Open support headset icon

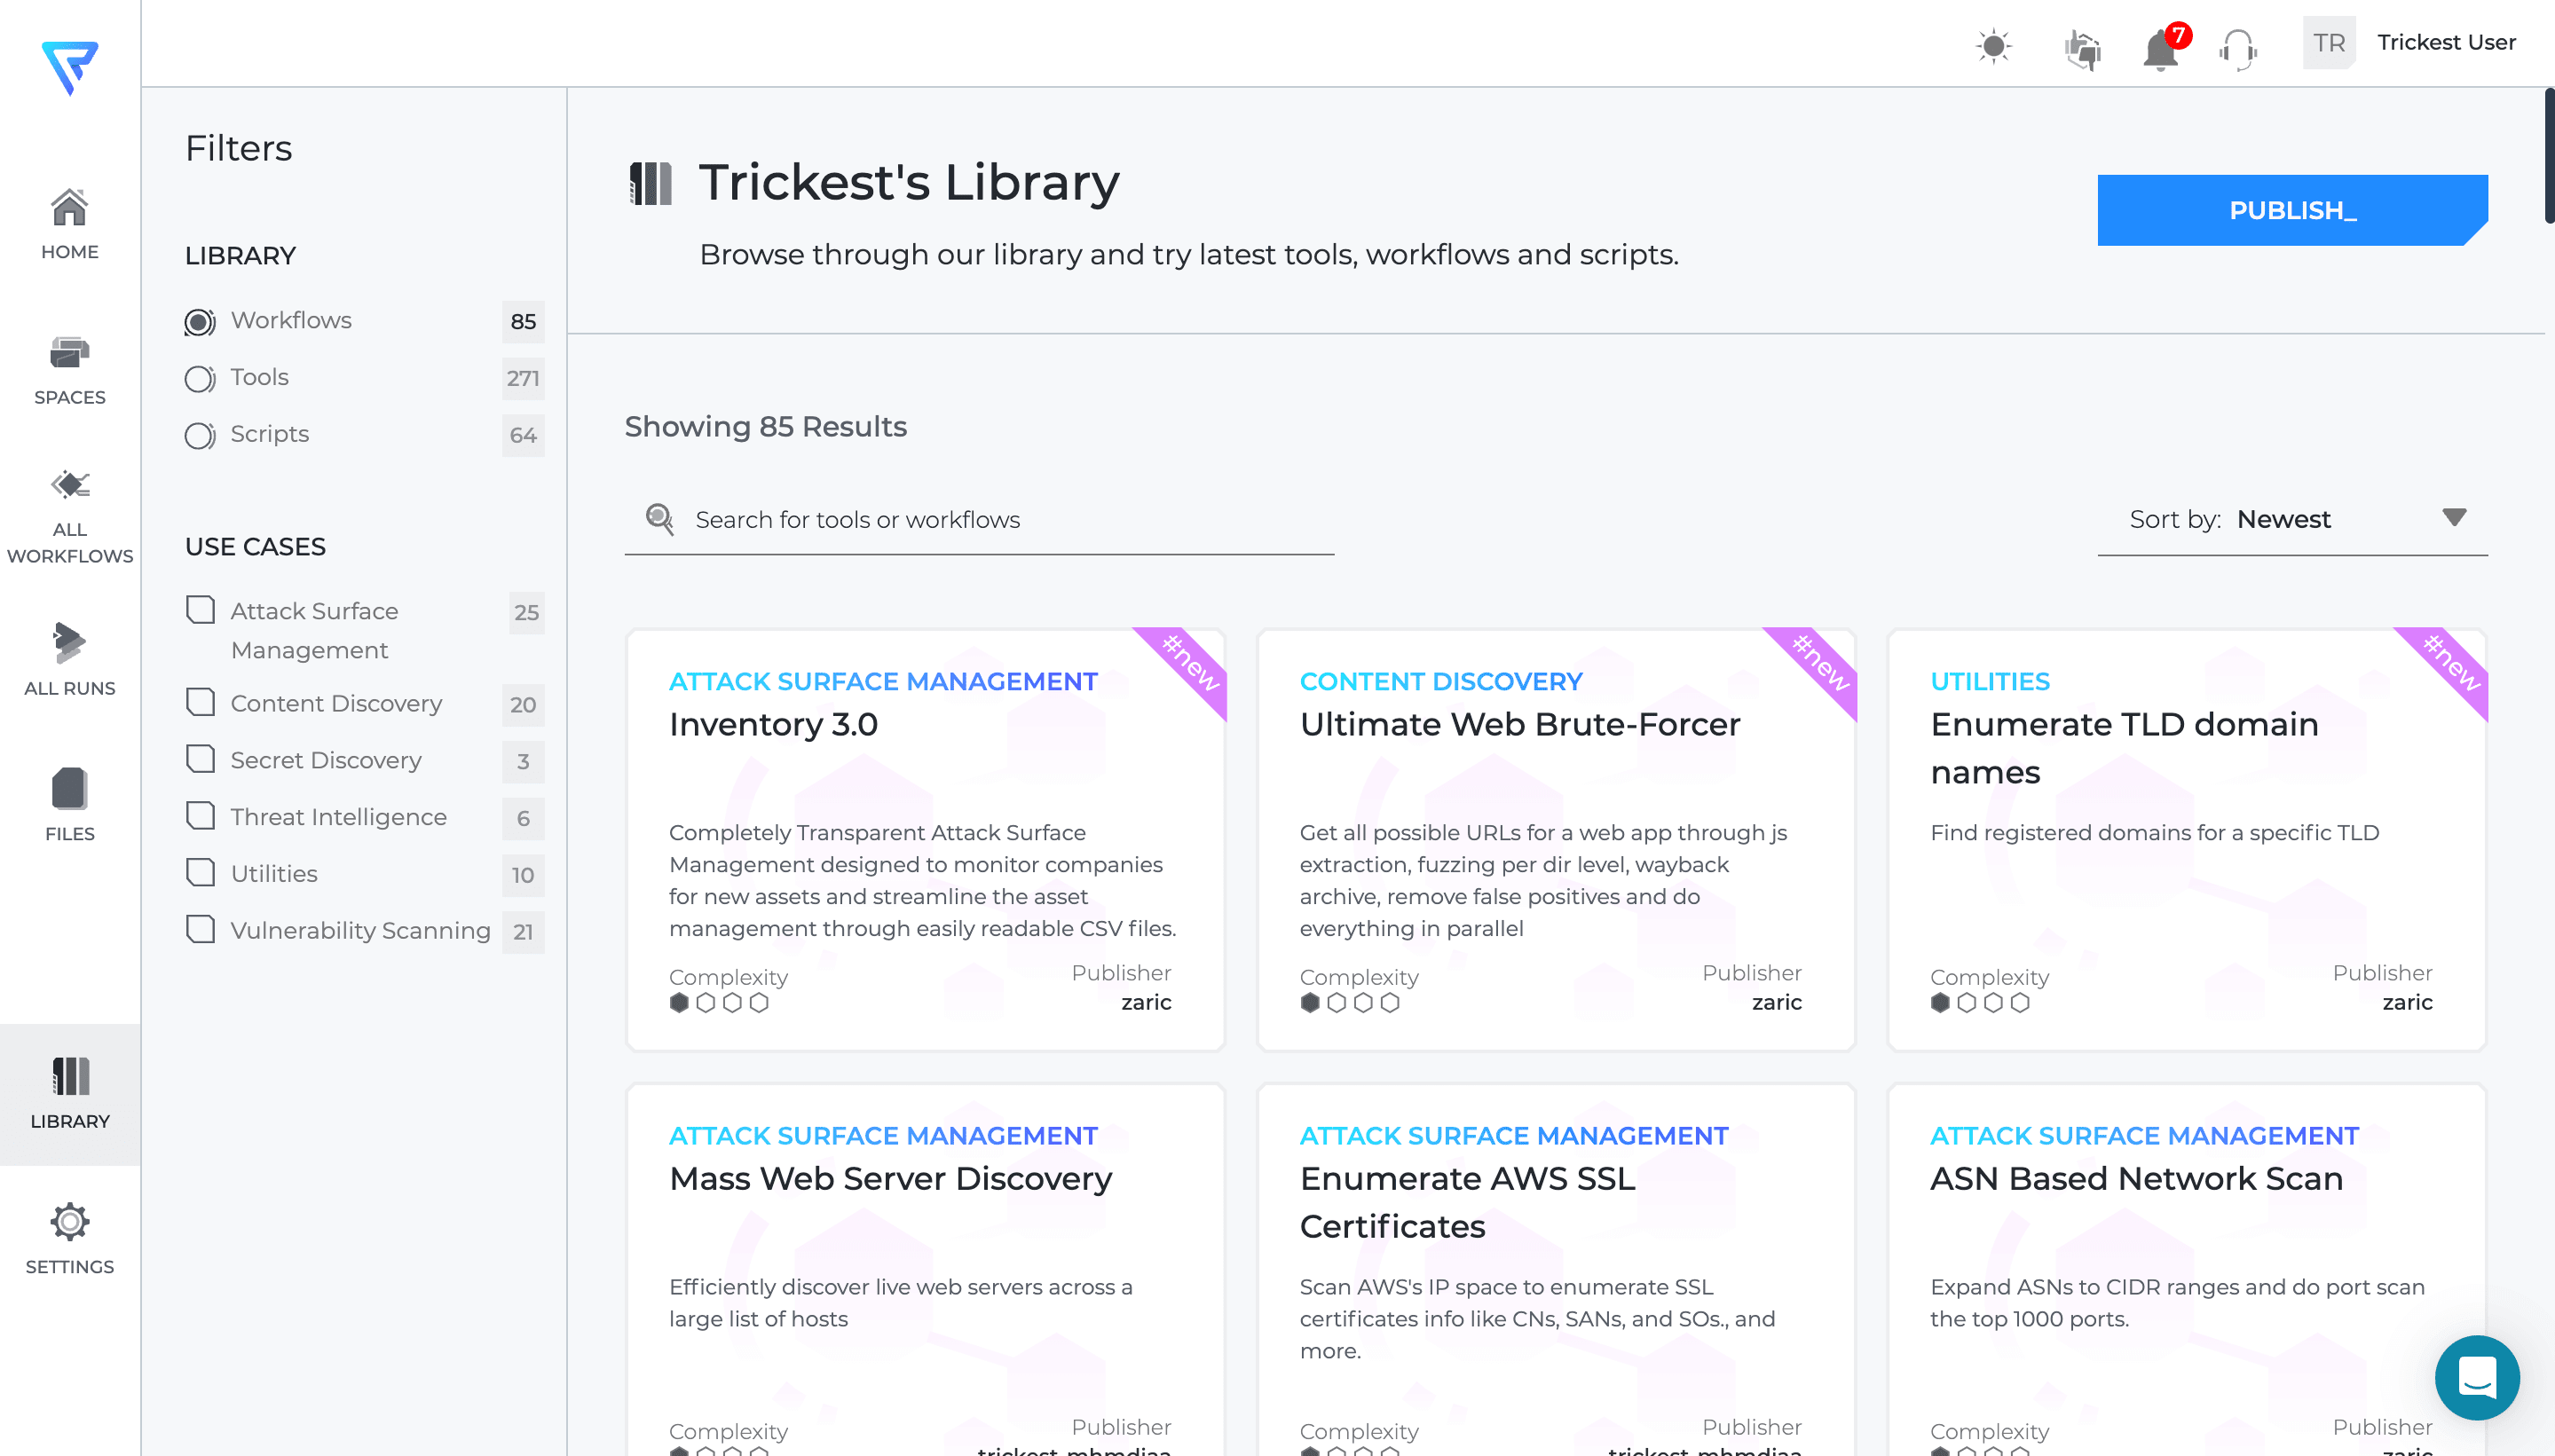point(2238,48)
